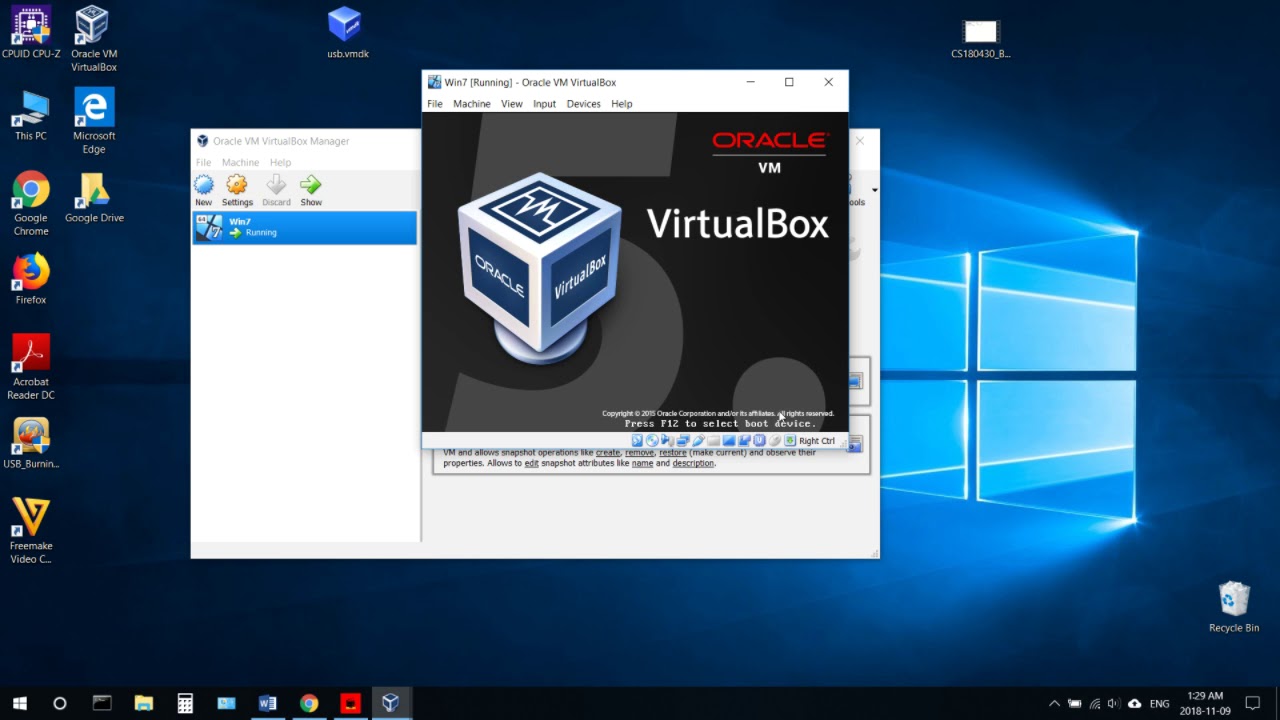Screen dimensions: 1280x720
Task: Click ENG language indicator in tray
Action: click(1159, 704)
